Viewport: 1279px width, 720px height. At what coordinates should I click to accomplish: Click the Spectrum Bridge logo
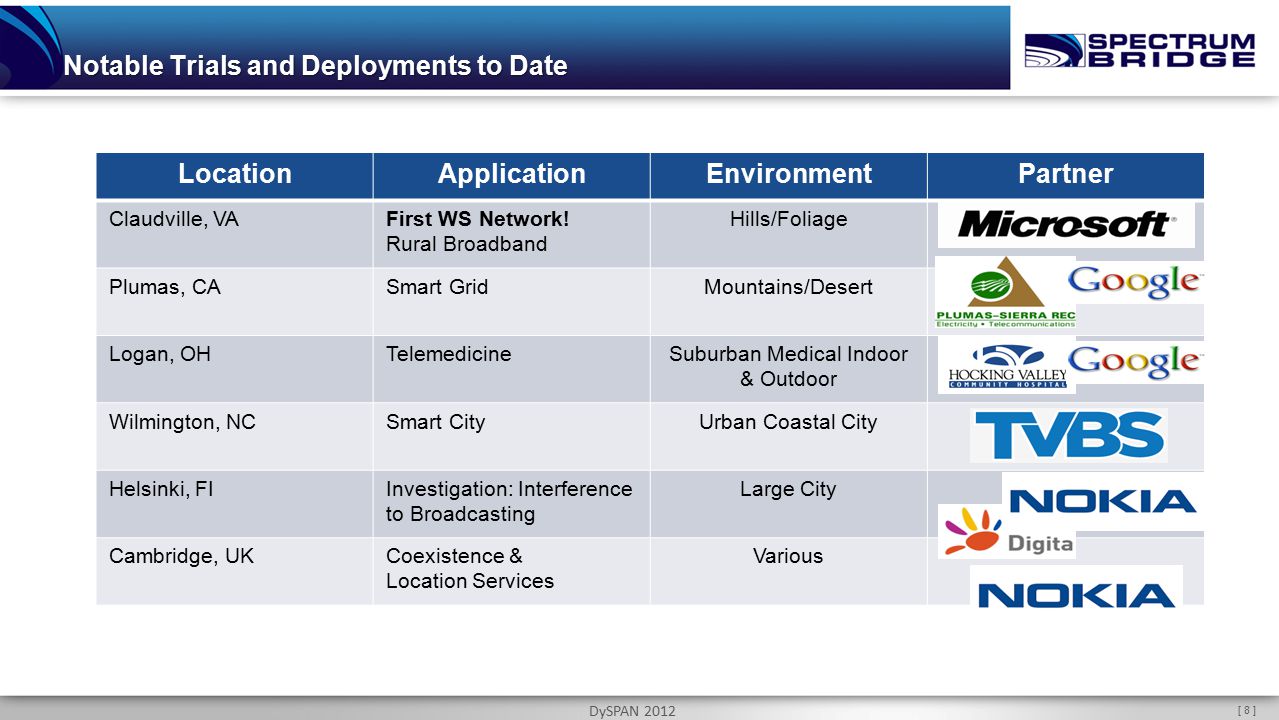click(1140, 50)
